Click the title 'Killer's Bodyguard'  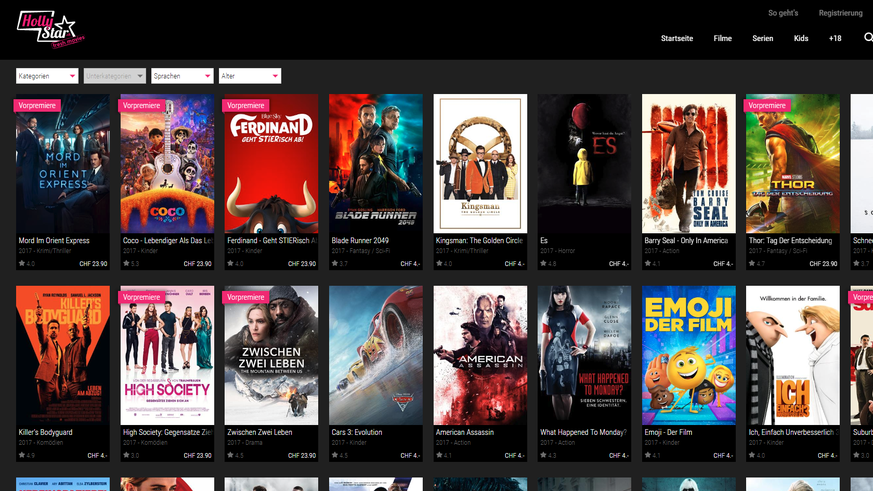46,432
